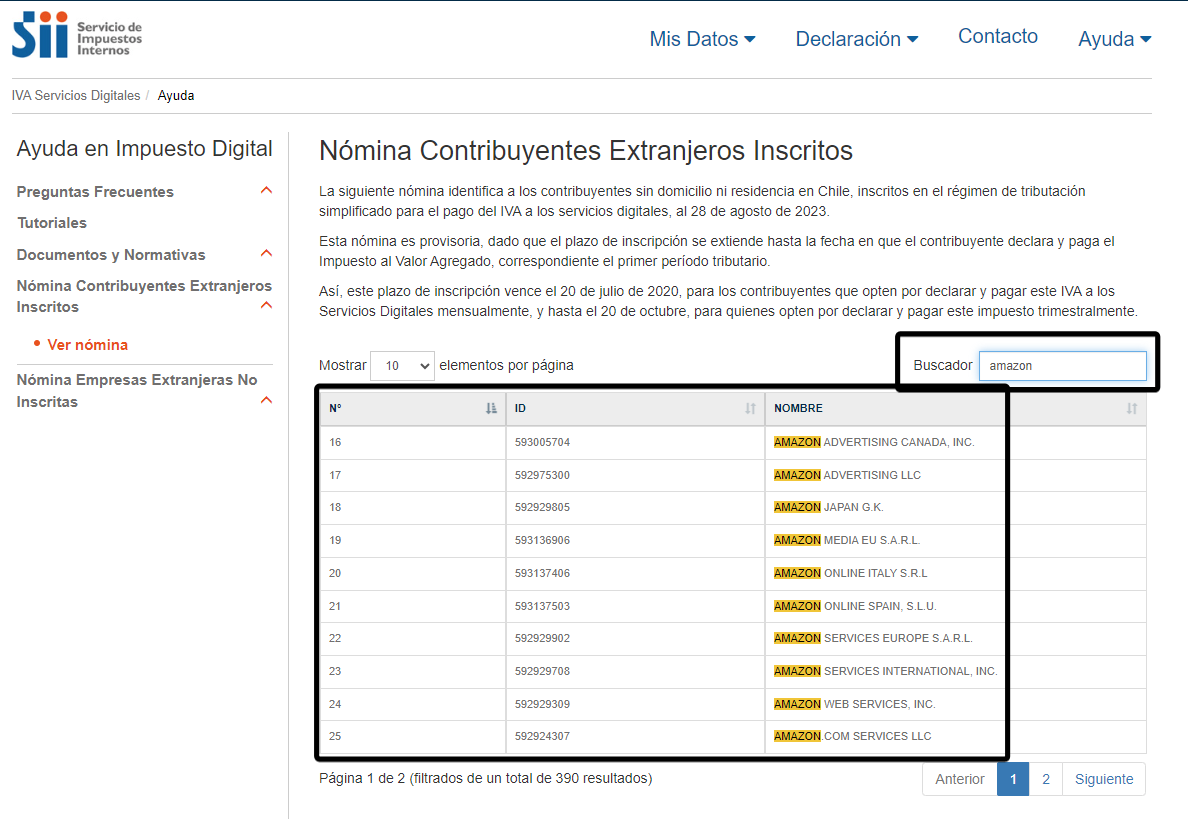Focus the Buscador search field
Image resolution: width=1188 pixels, height=819 pixels.
[1062, 366]
